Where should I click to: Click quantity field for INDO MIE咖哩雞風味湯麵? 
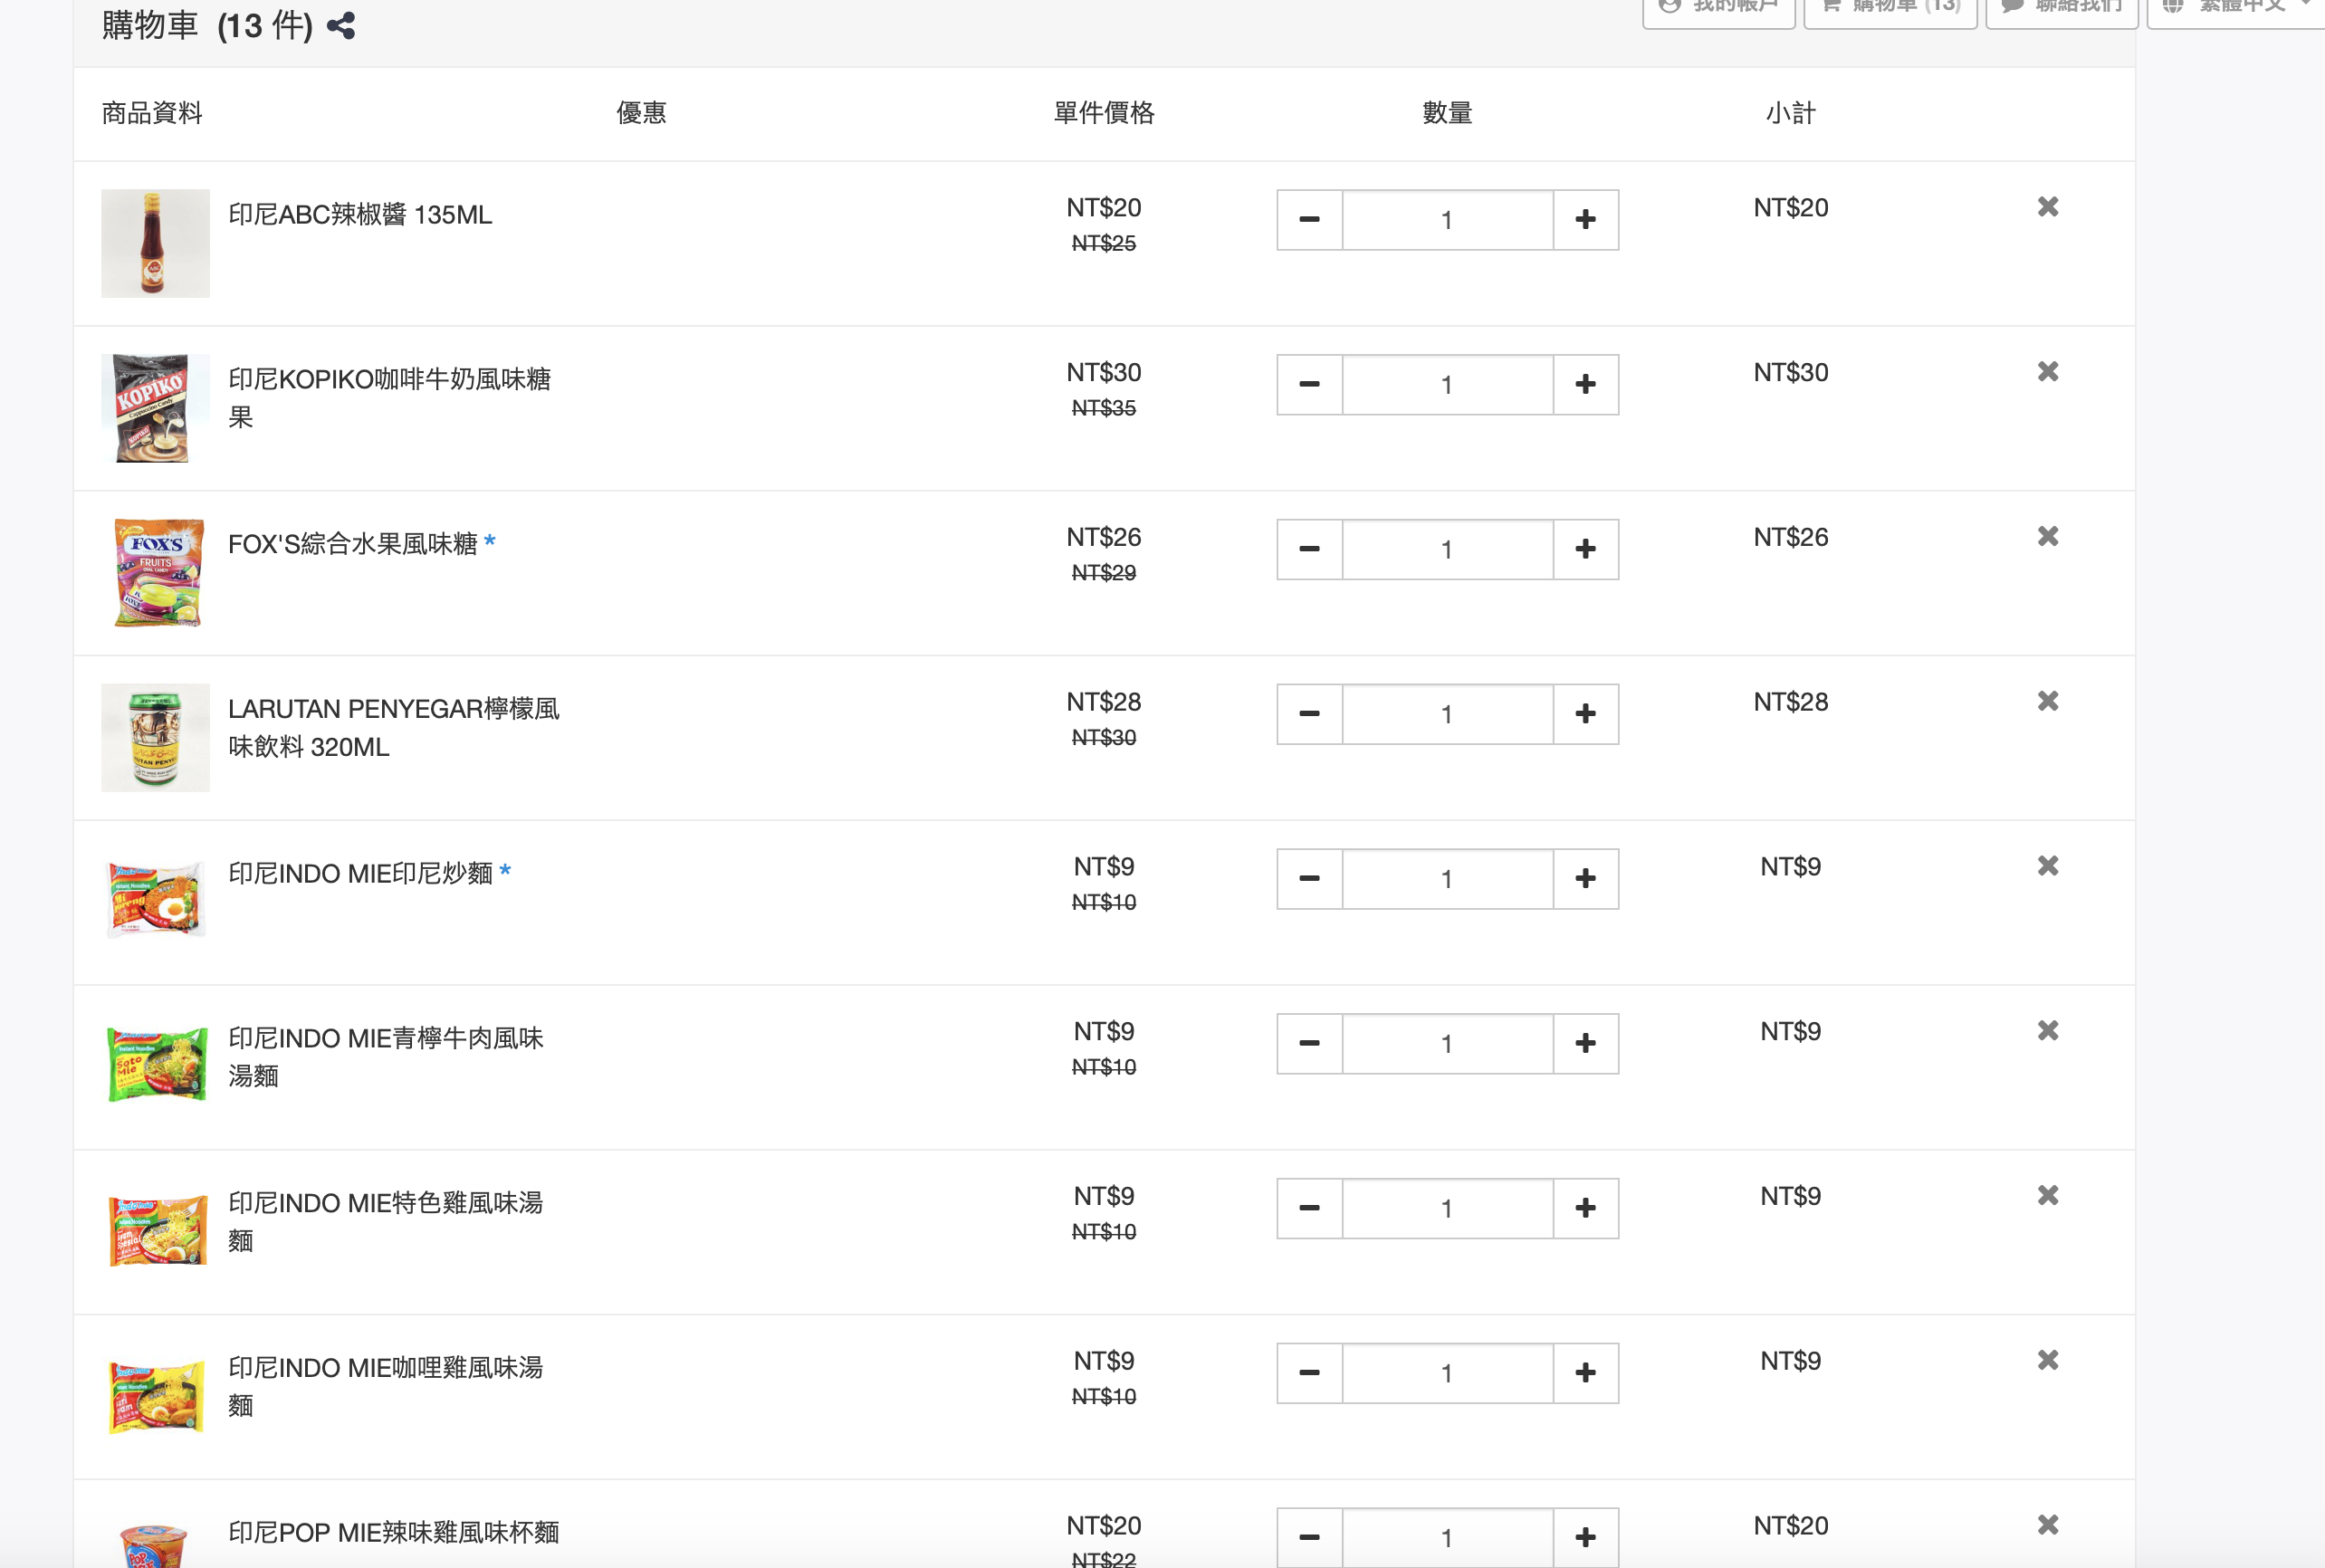click(1448, 1373)
